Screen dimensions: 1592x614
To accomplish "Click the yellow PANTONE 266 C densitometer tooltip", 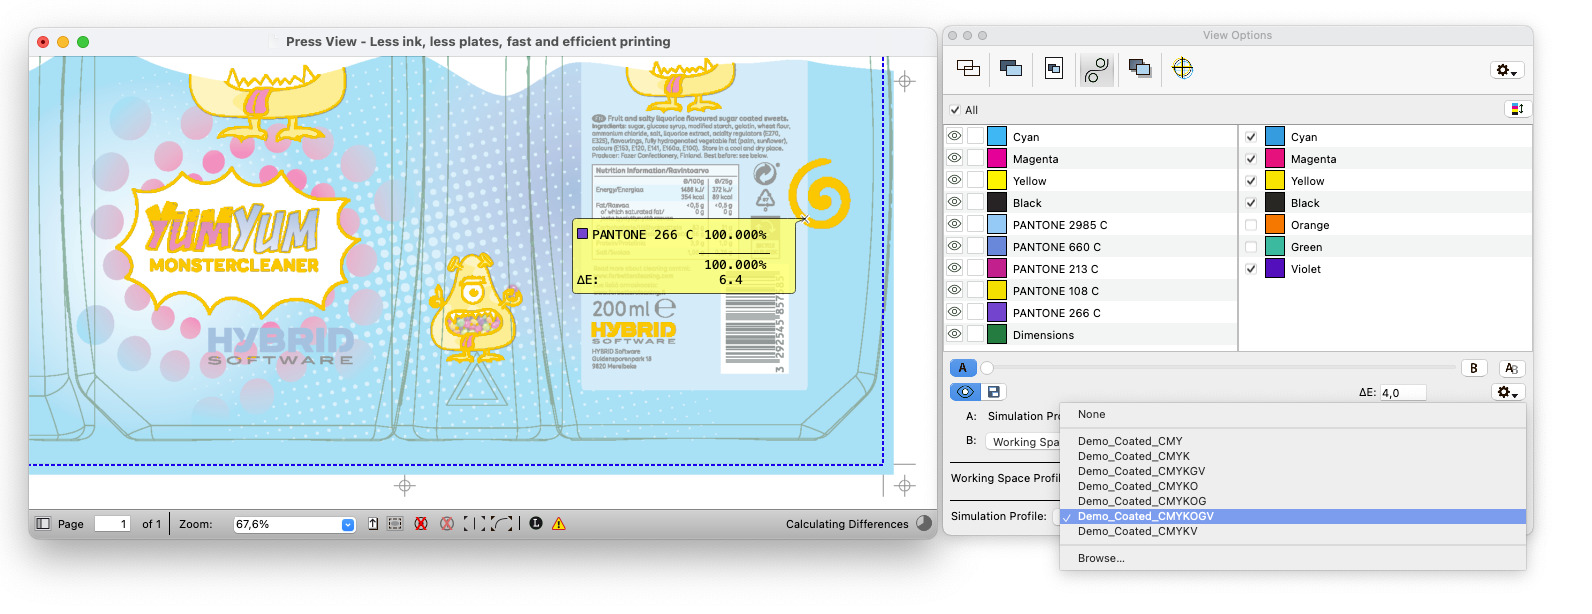I will point(684,256).
